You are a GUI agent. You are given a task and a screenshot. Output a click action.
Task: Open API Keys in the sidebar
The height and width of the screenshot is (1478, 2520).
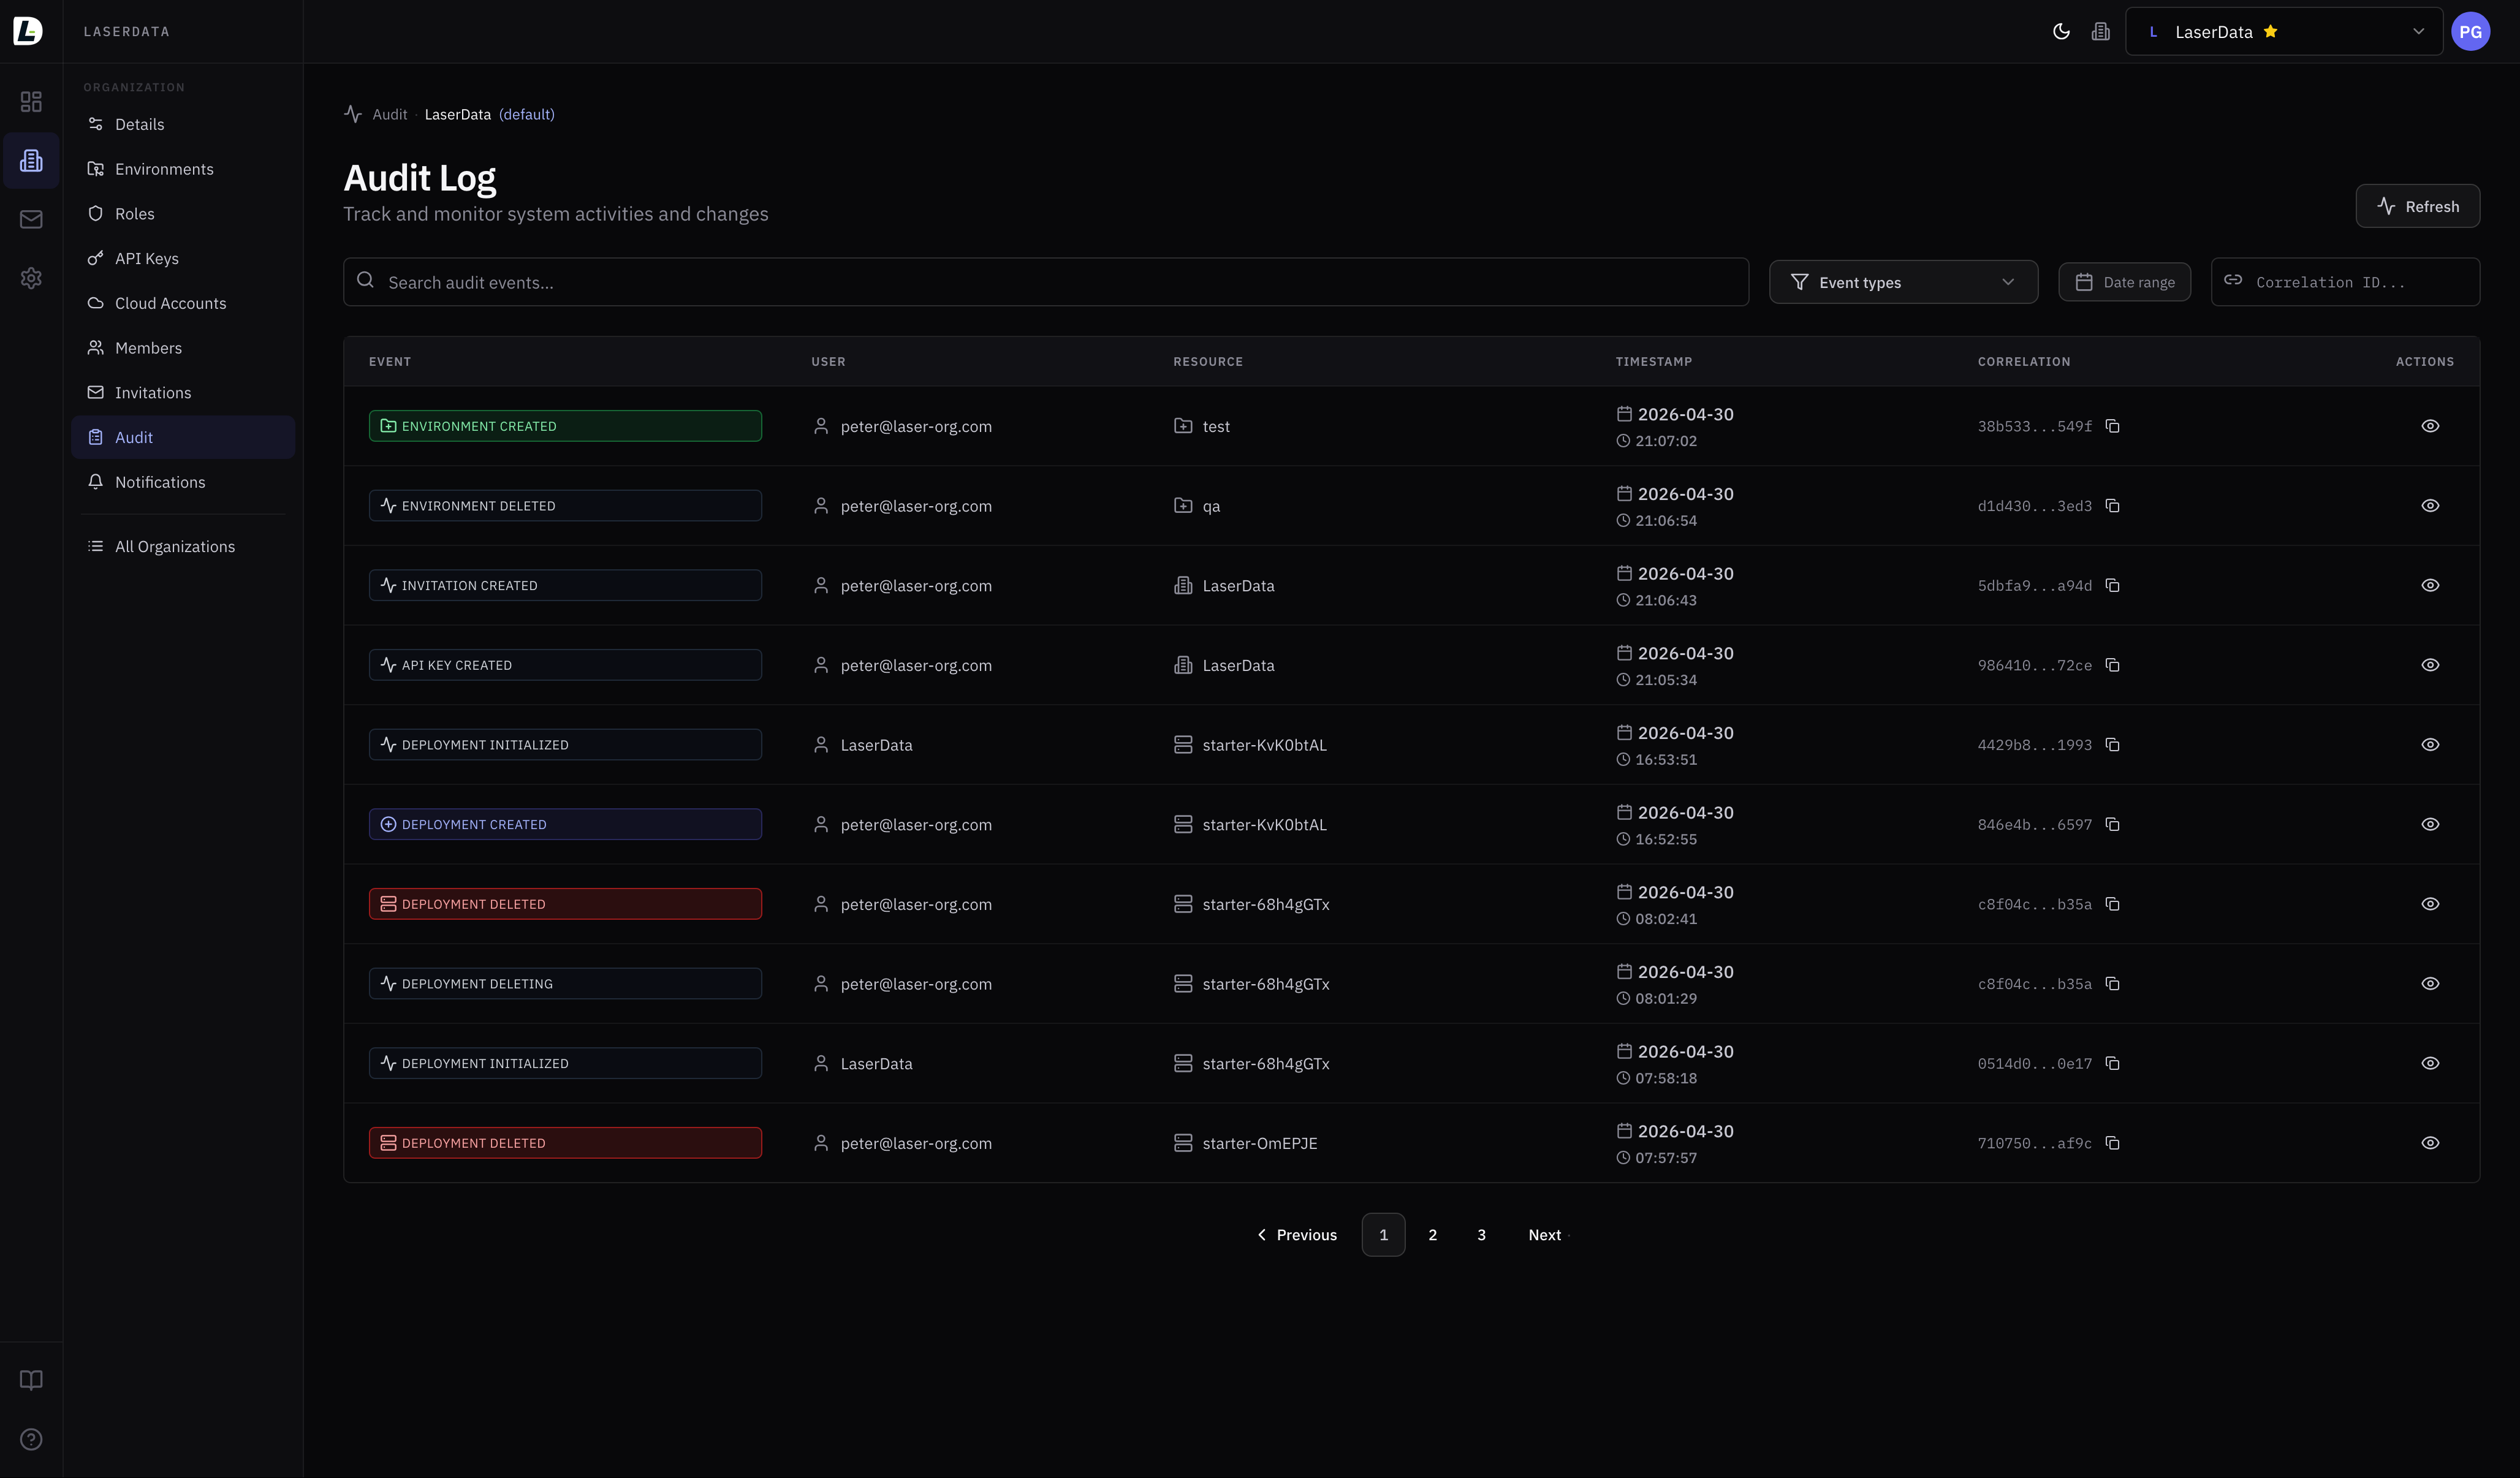[x=183, y=258]
